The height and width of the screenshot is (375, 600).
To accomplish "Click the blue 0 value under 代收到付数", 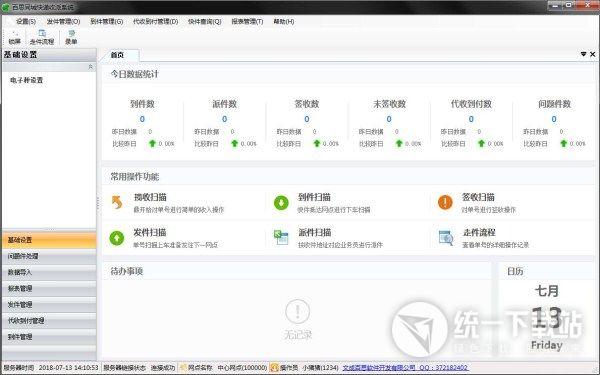I will tap(471, 119).
